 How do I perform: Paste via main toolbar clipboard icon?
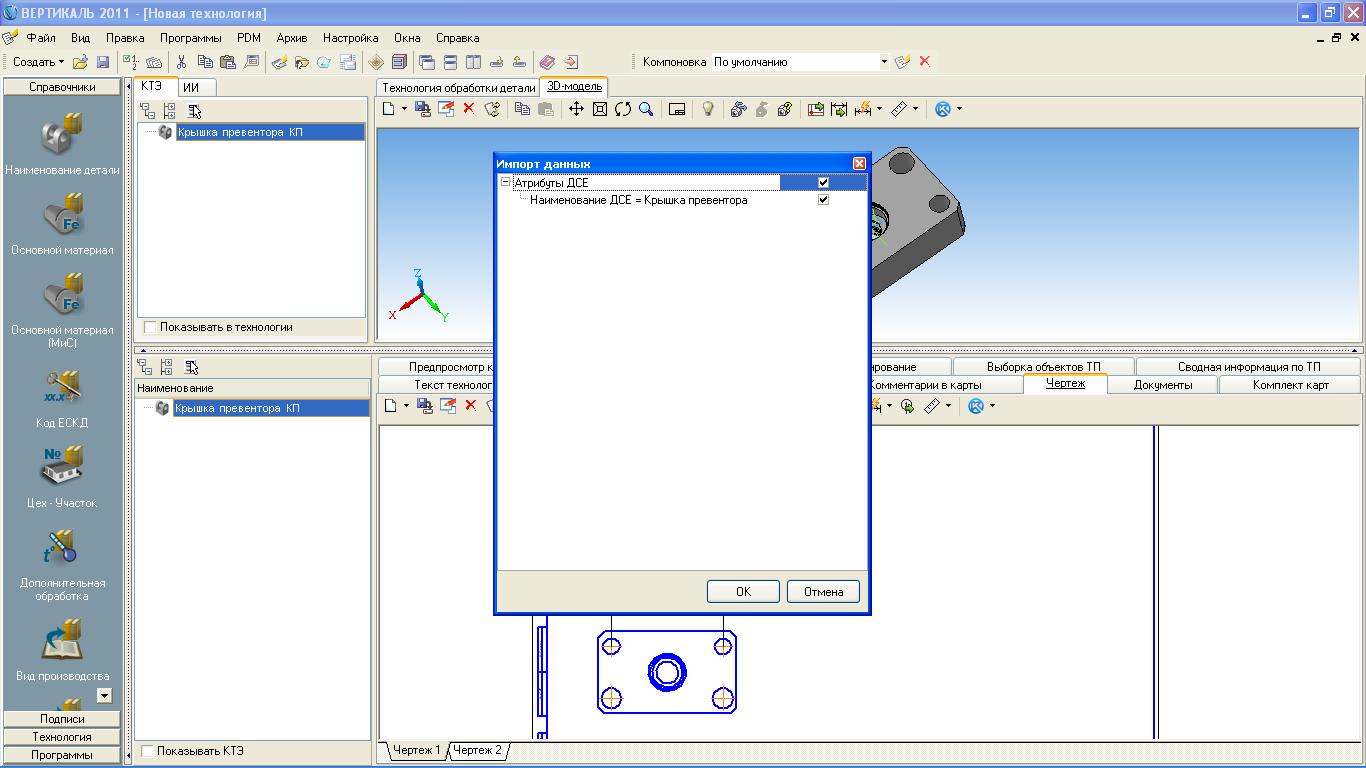tap(227, 62)
